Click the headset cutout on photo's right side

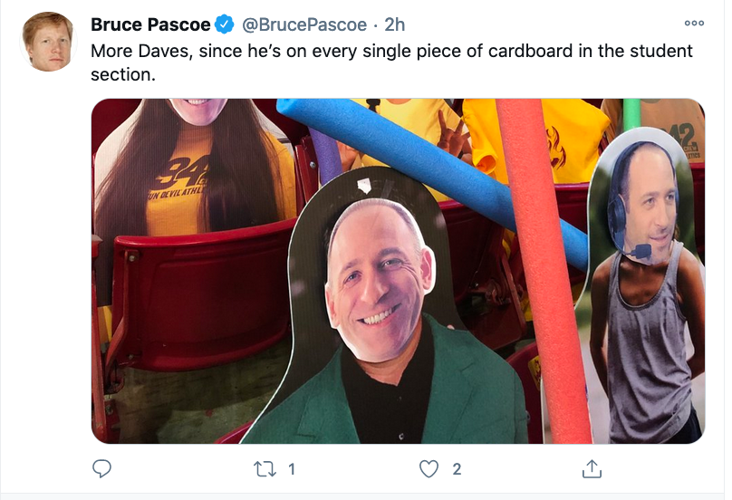click(x=644, y=287)
